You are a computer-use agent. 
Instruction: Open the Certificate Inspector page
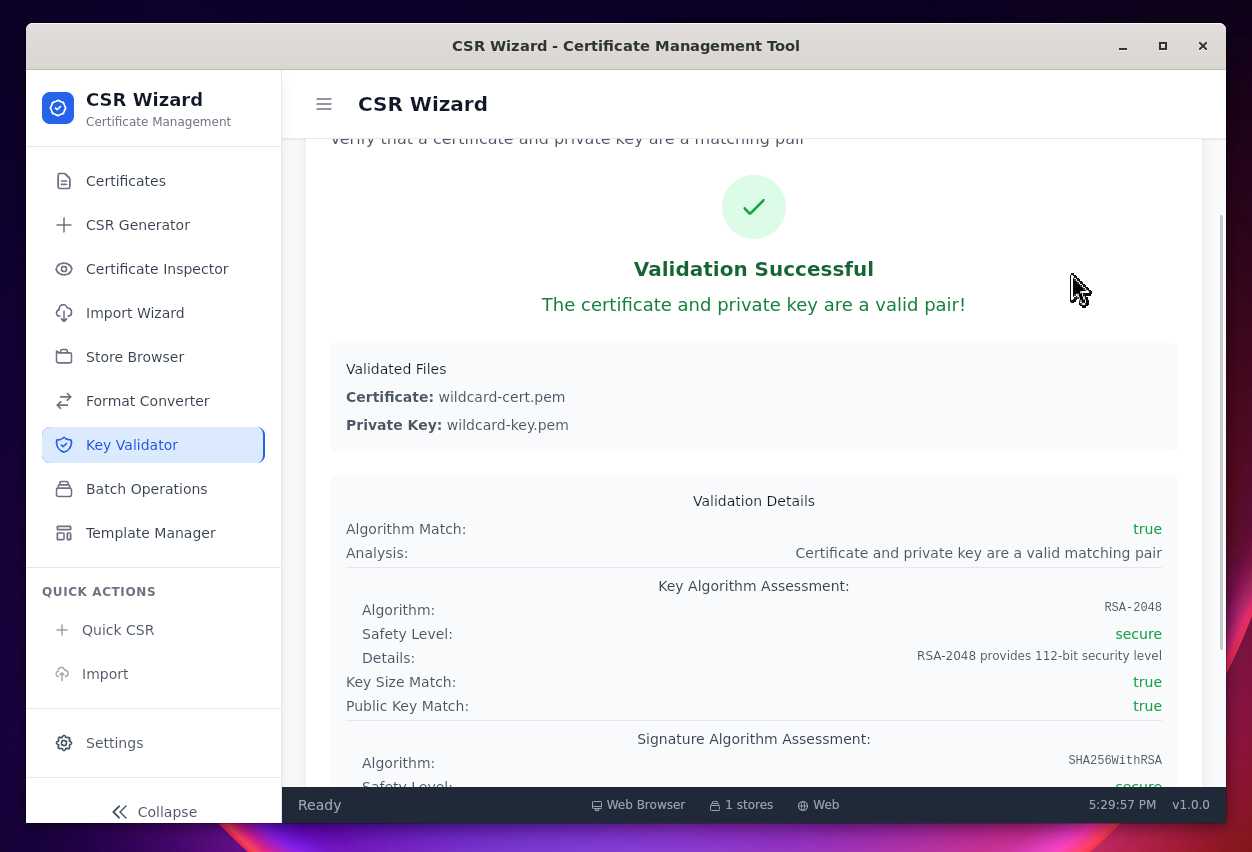click(157, 269)
